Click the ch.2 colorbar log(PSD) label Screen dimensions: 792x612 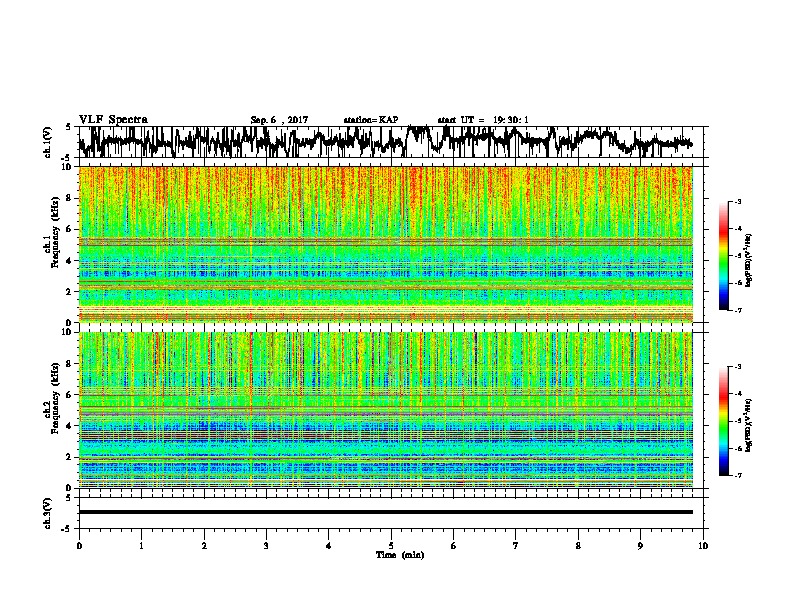tap(748, 425)
